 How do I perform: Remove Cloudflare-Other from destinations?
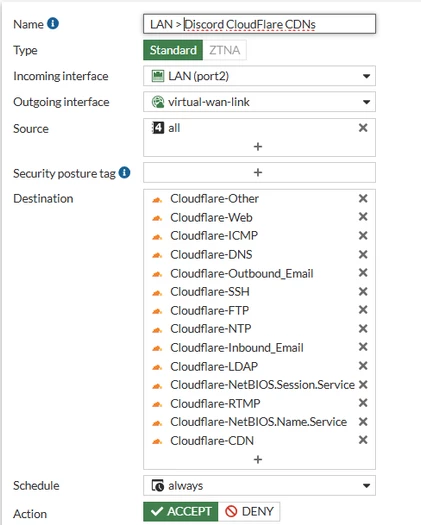pyautogui.click(x=363, y=198)
